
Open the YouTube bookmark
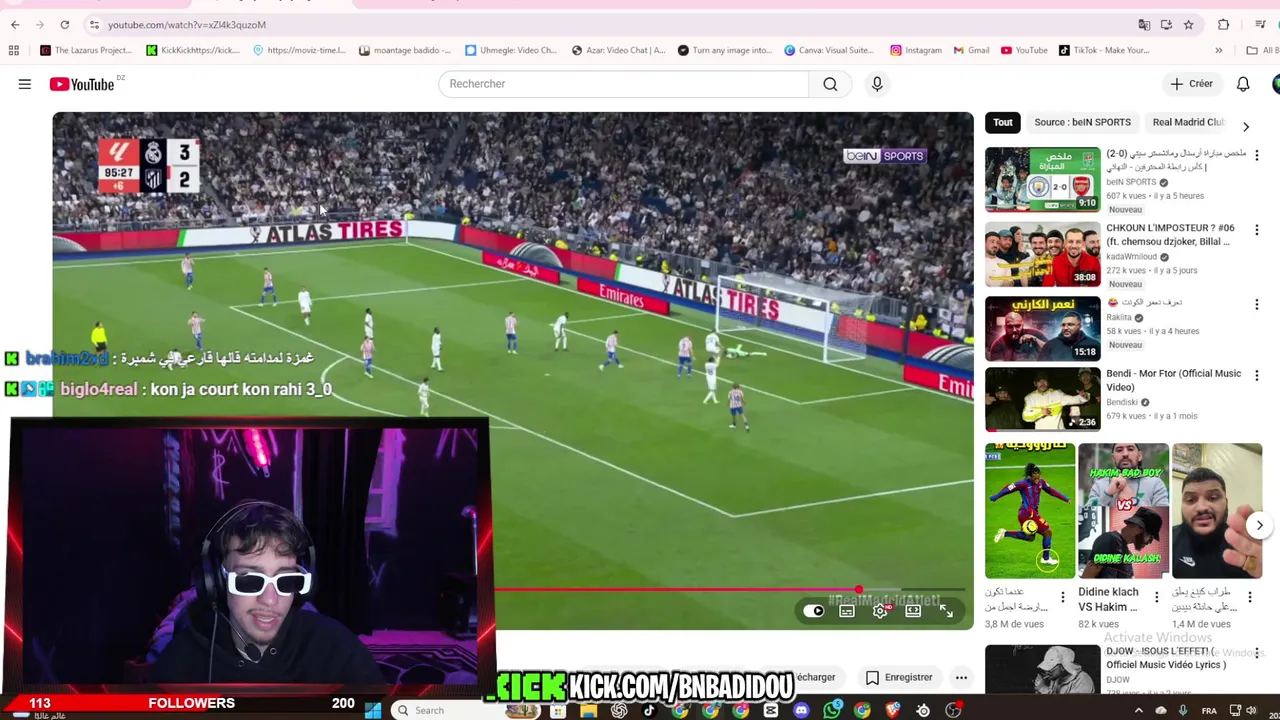point(1024,50)
